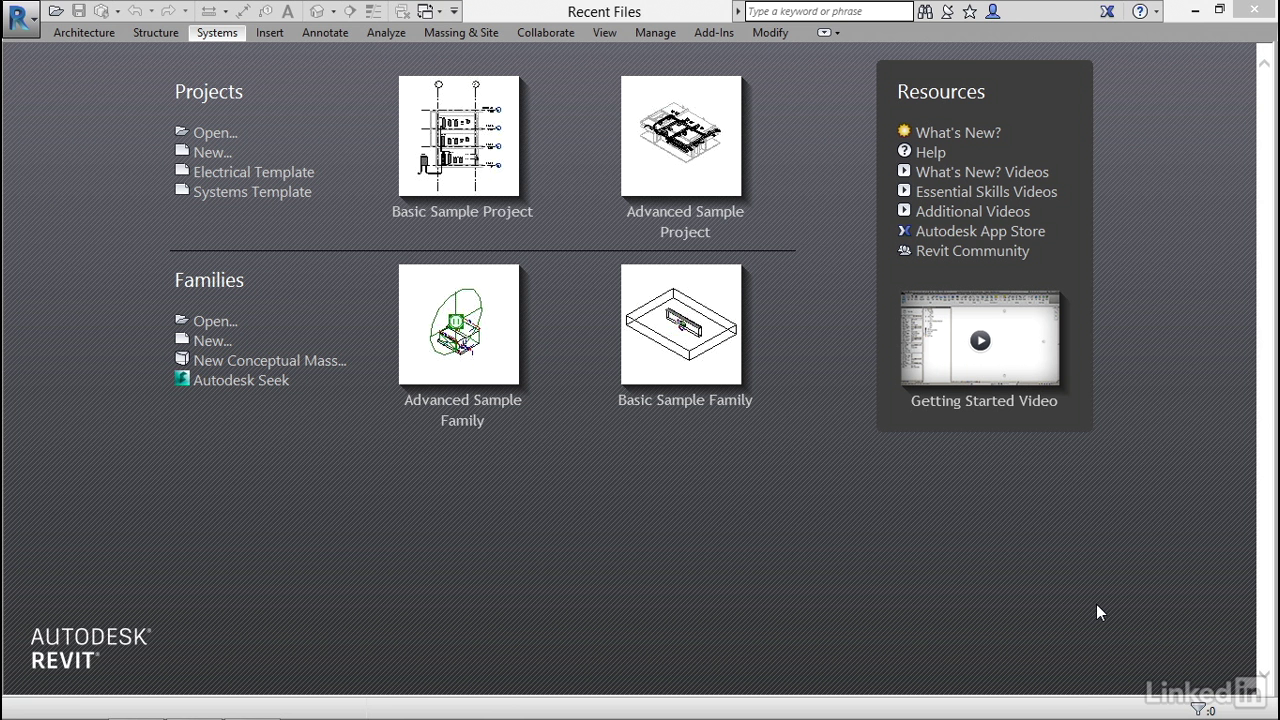Expand the Undo history dropdown arrow
1280x720 pixels.
pyautogui.click(x=151, y=11)
